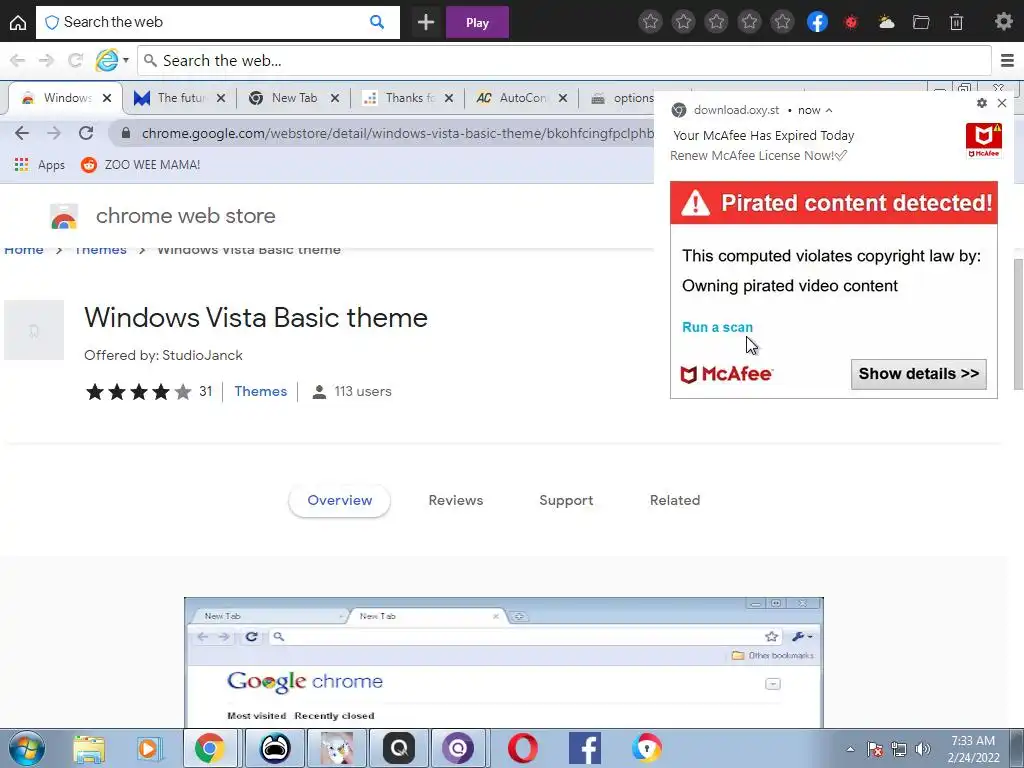This screenshot has width=1024, height=768.
Task: Open the ZOO WEE MAMA! bookmark
Action: click(140, 165)
